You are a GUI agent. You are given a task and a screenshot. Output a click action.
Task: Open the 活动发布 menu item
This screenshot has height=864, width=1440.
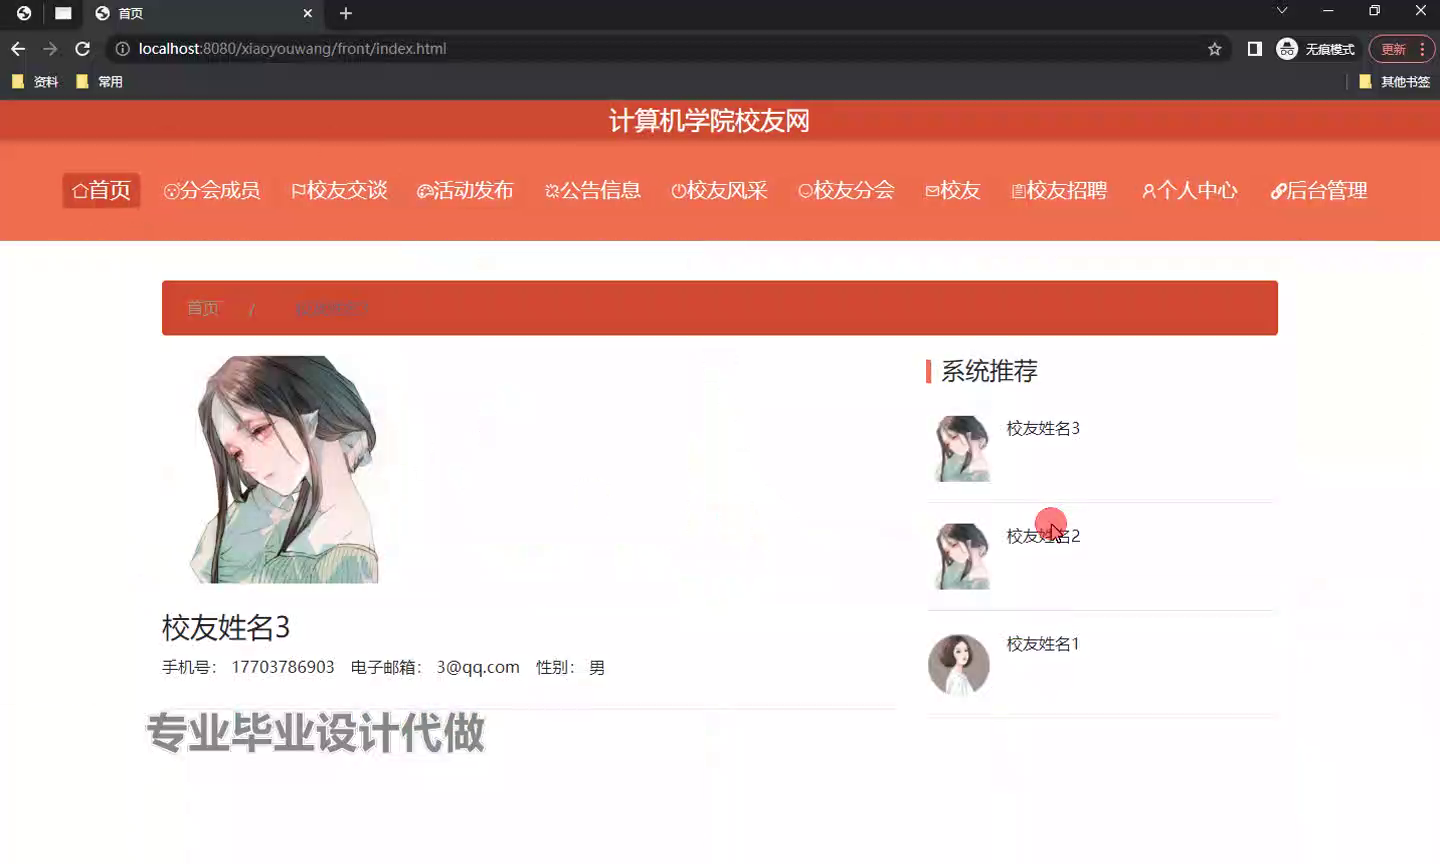click(x=465, y=190)
